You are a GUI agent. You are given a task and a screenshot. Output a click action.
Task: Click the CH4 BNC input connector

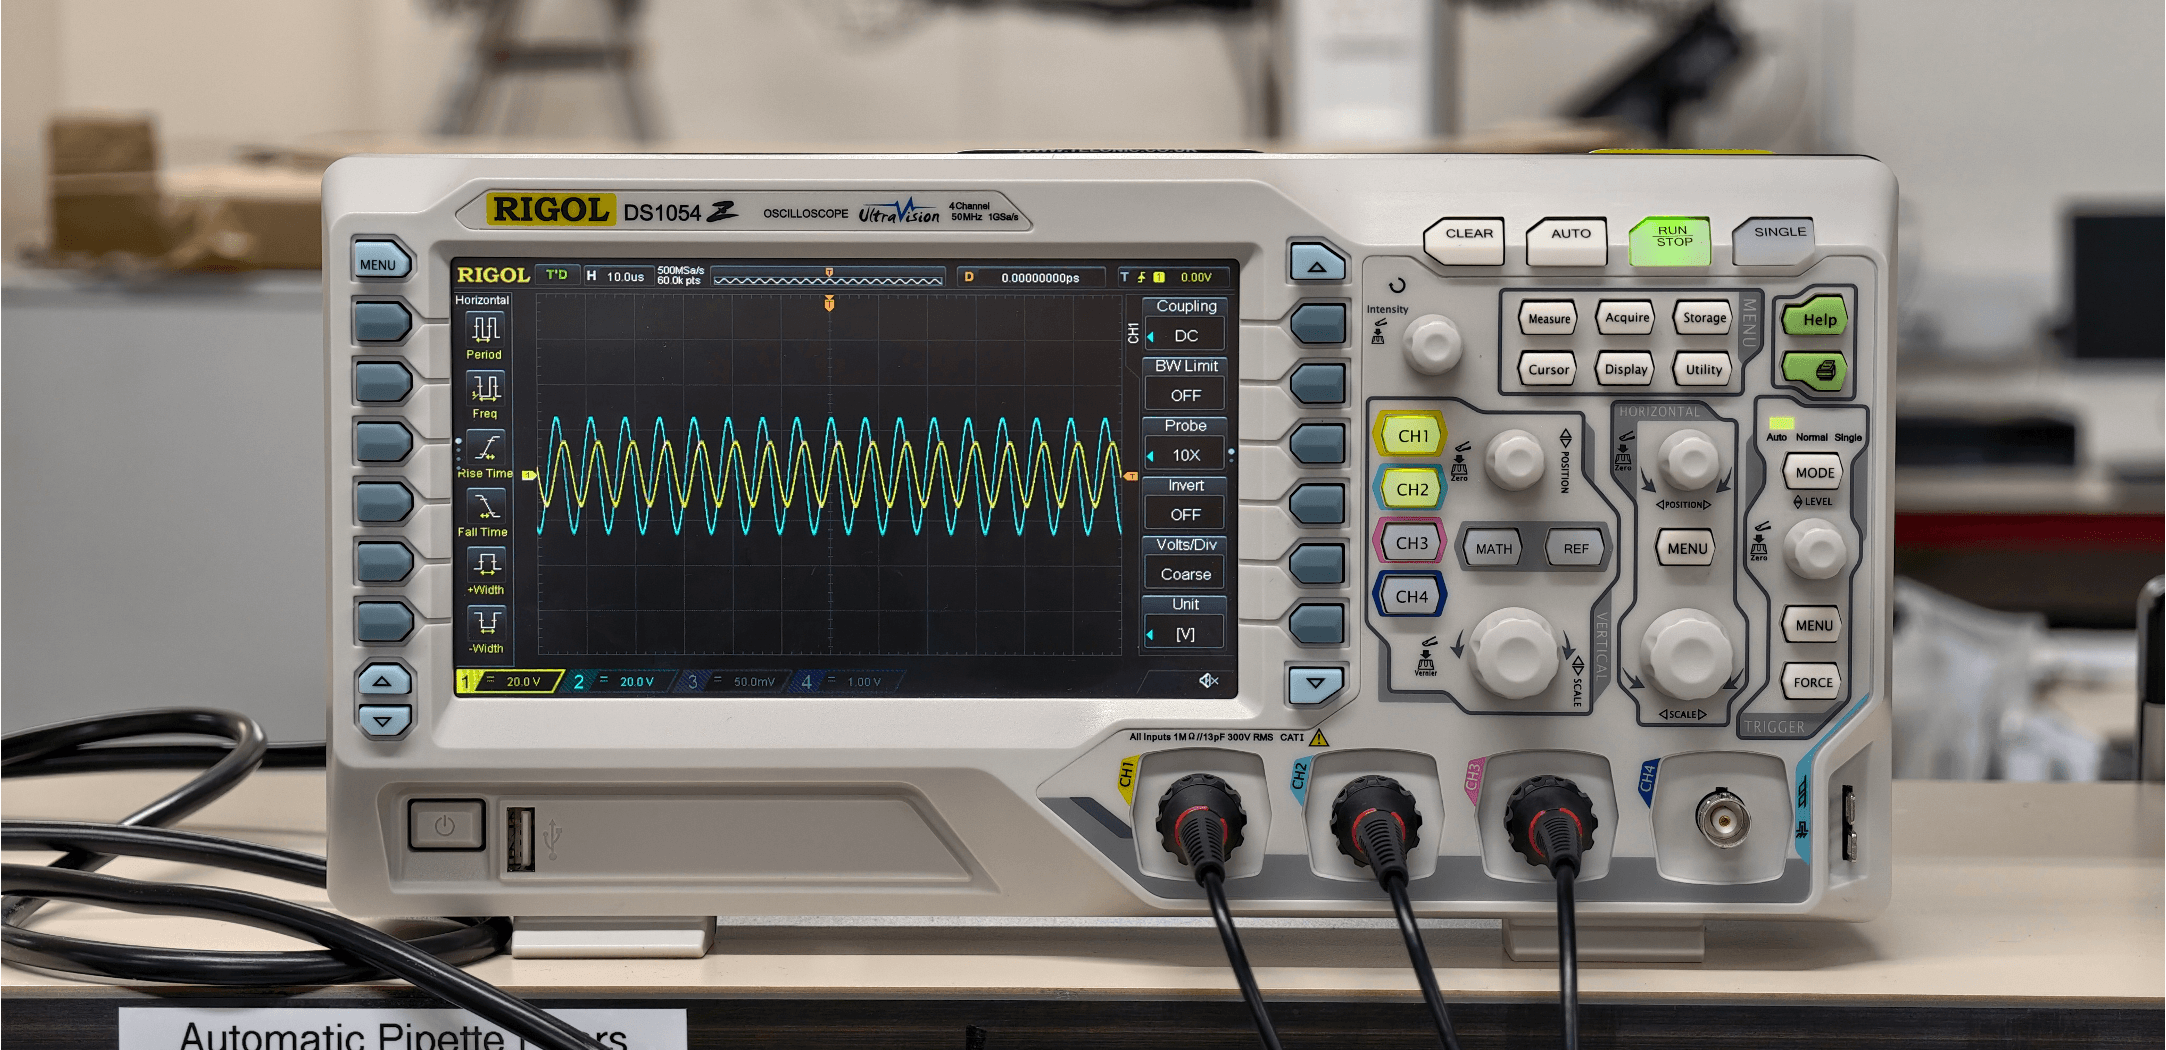point(1722,819)
